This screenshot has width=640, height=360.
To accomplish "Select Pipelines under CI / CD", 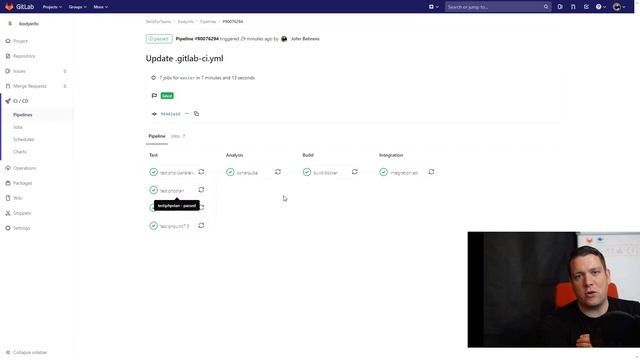I will [x=22, y=115].
